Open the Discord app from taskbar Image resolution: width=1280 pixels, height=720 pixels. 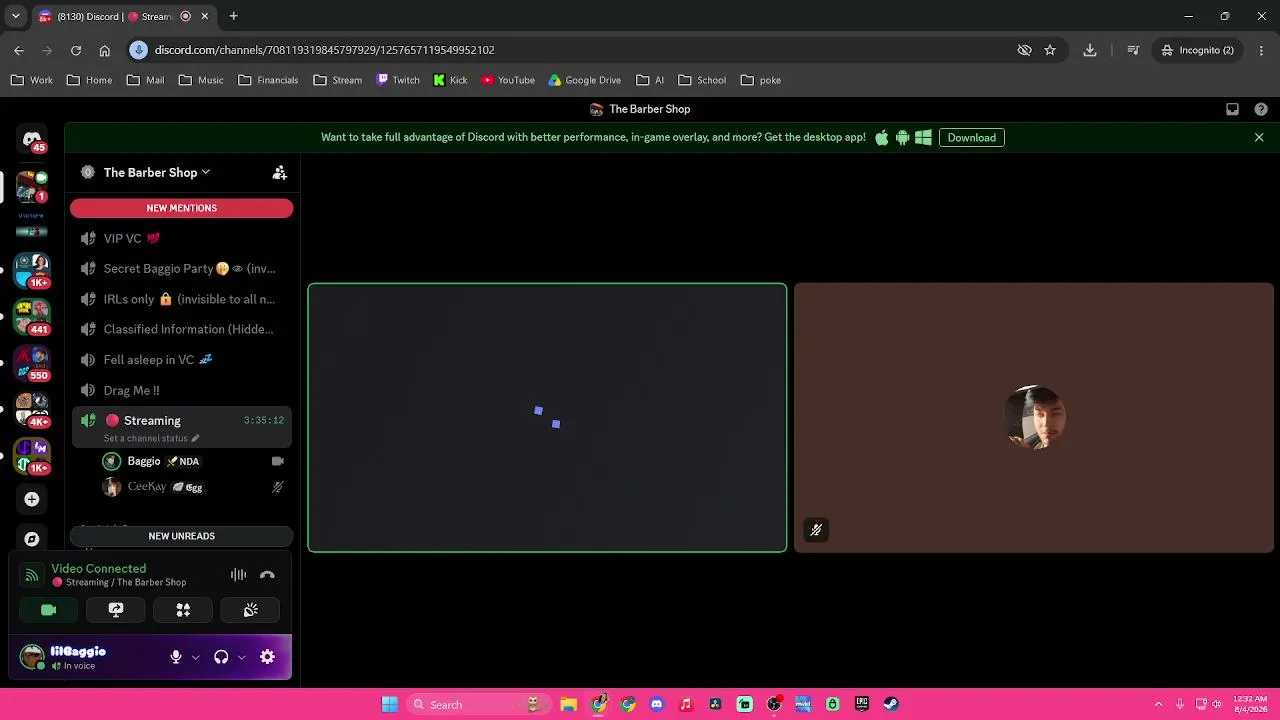(656, 705)
